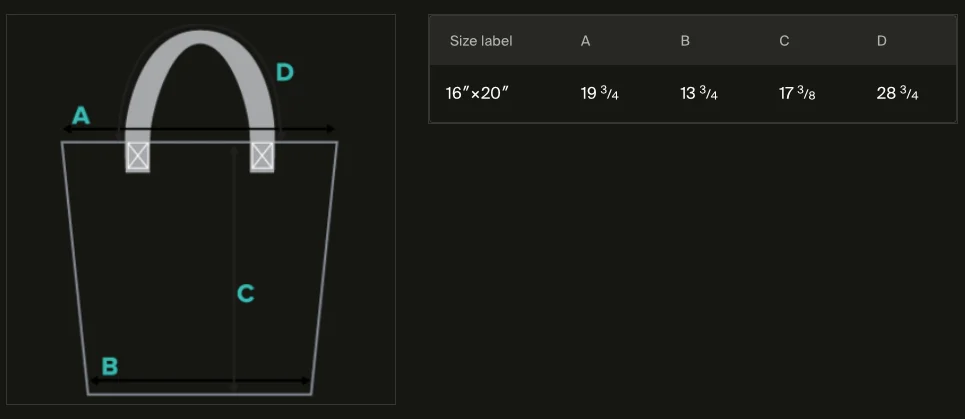This screenshot has height=419, width=965.
Task: Click the horizontal arrow above the bag top
Action: point(199,129)
